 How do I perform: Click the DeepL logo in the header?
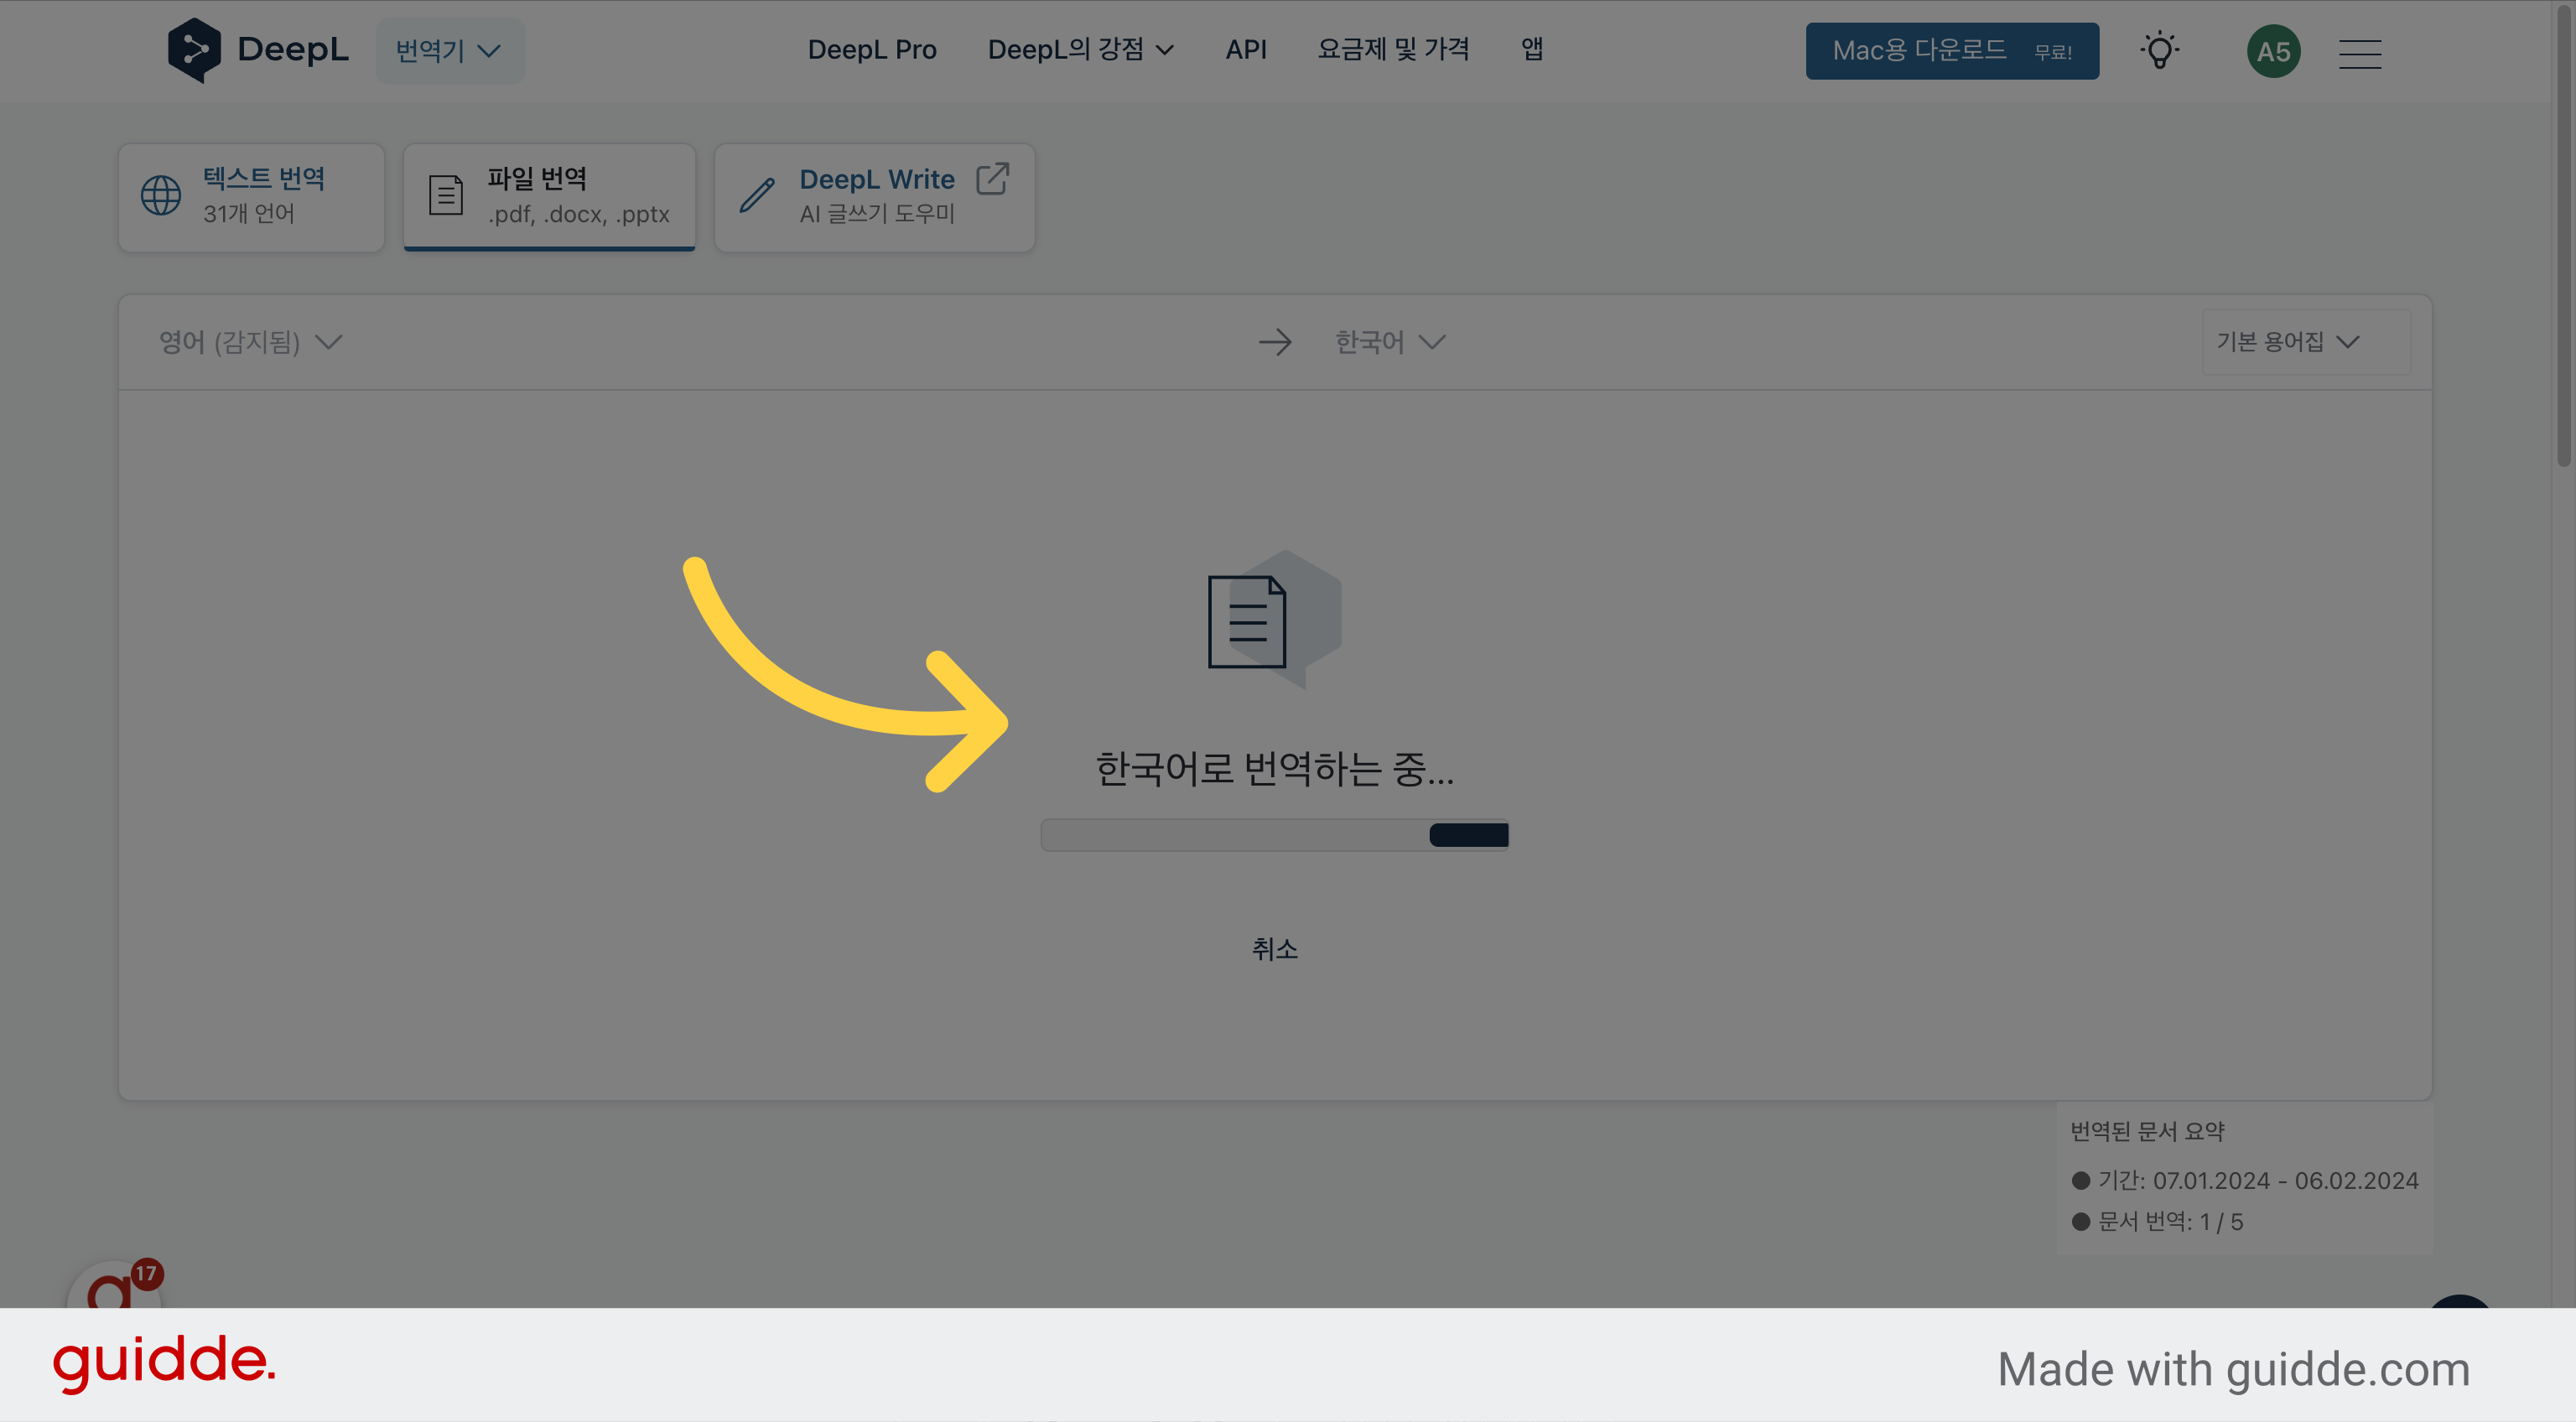258,50
